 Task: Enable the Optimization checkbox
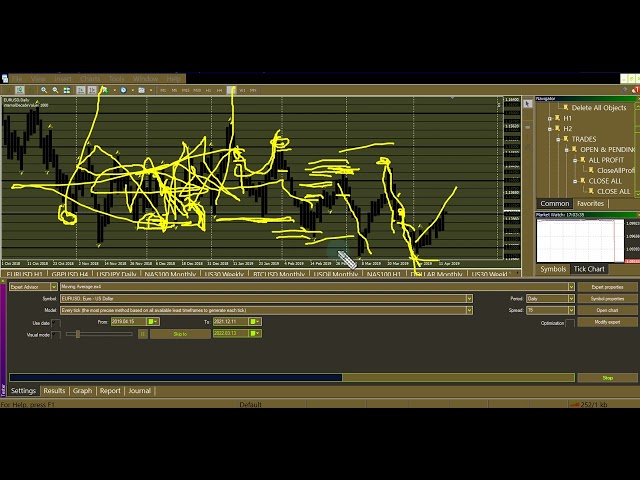click(570, 323)
